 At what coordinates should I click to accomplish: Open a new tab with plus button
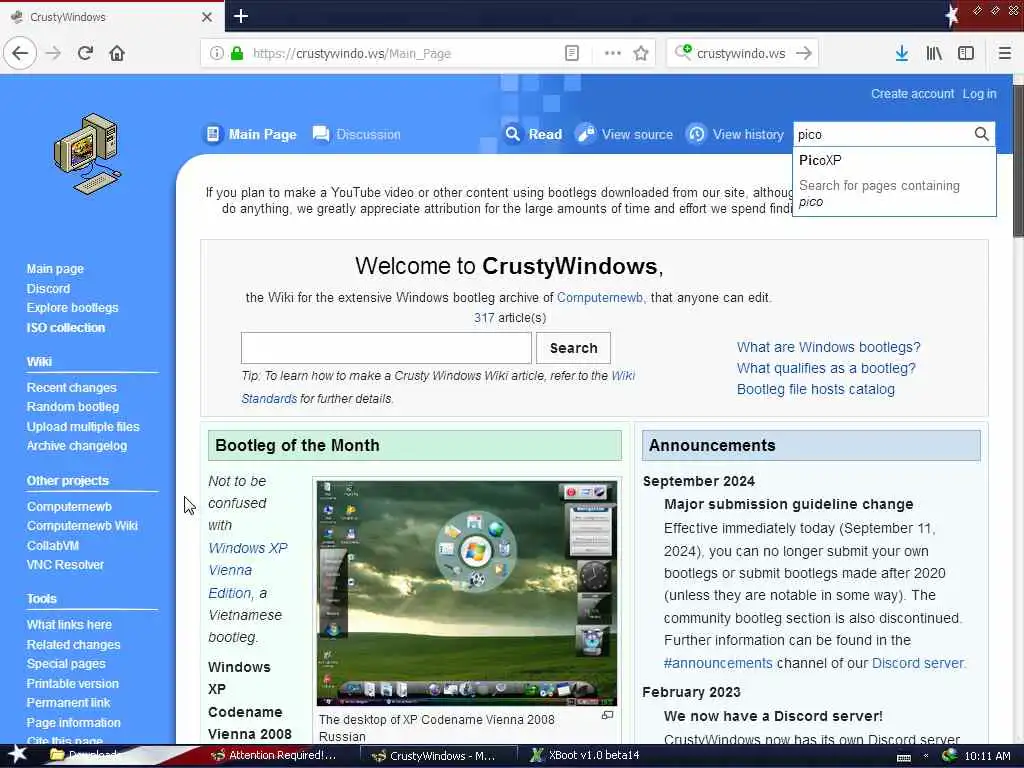[x=240, y=16]
